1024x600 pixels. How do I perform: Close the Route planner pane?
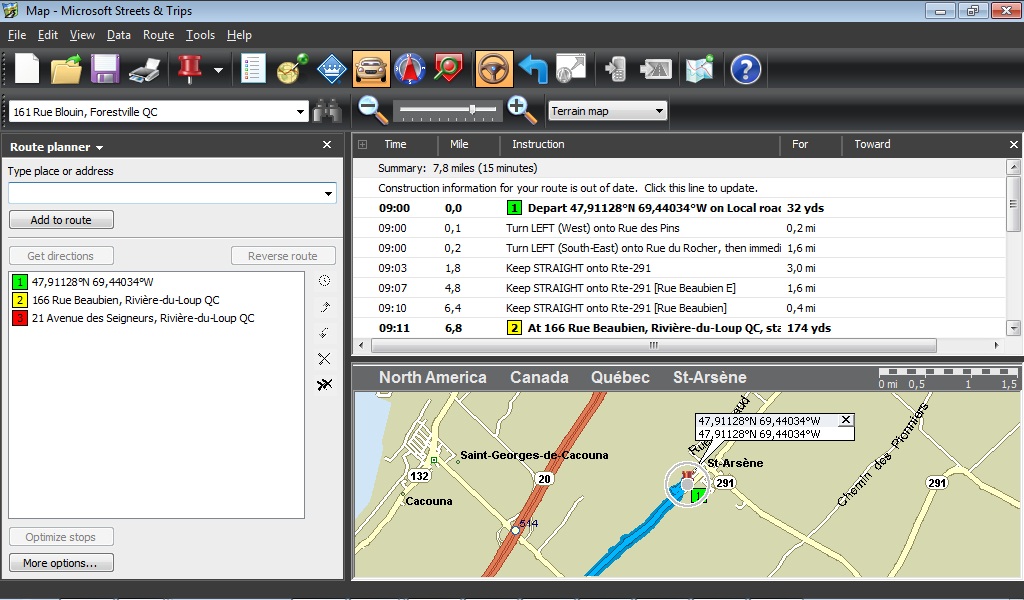click(x=327, y=145)
